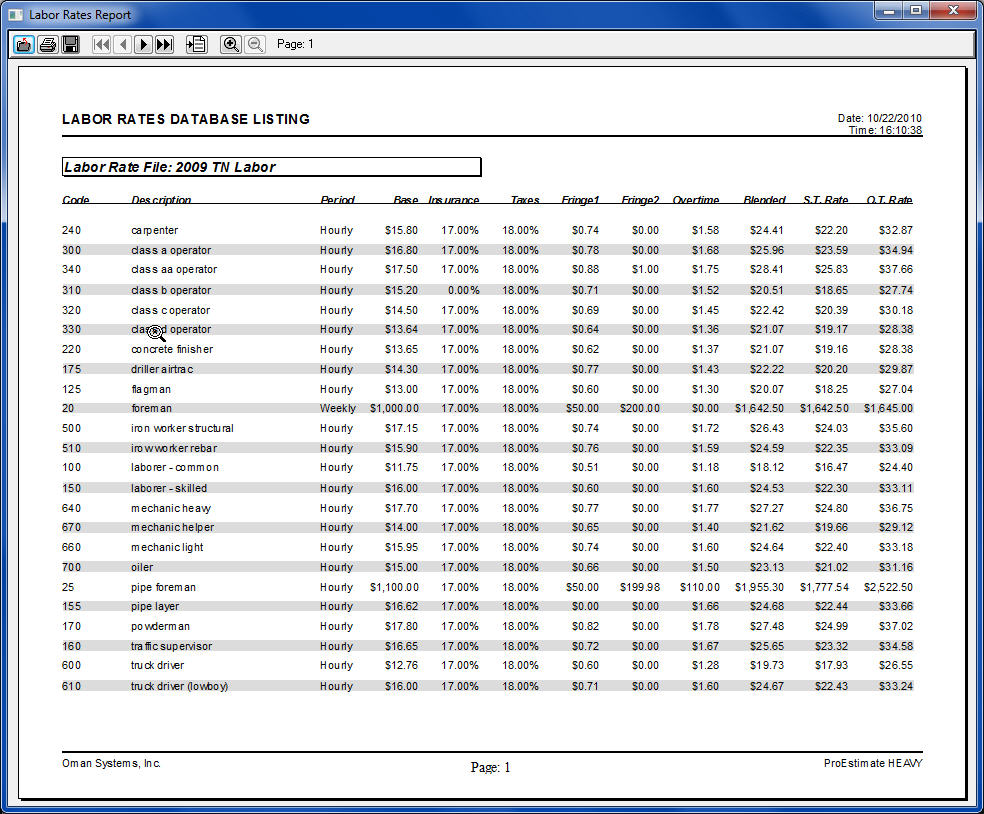
Task: Select the 'S.T. Rate' column header
Action: [826, 200]
